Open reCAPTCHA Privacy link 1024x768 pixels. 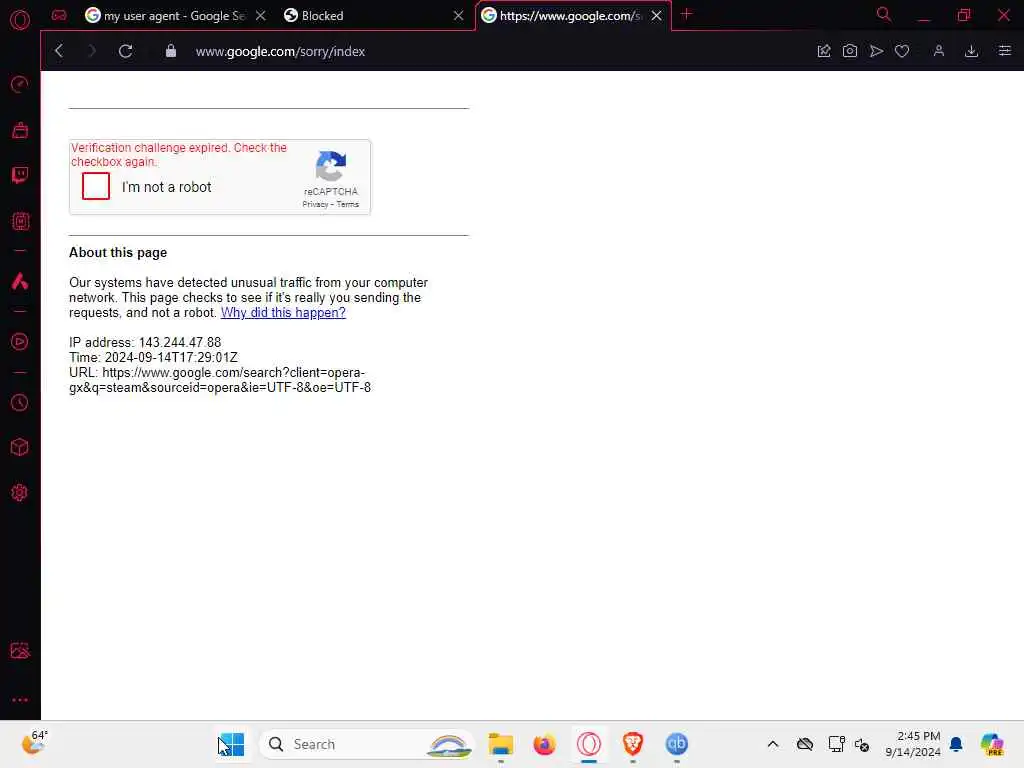click(315, 204)
